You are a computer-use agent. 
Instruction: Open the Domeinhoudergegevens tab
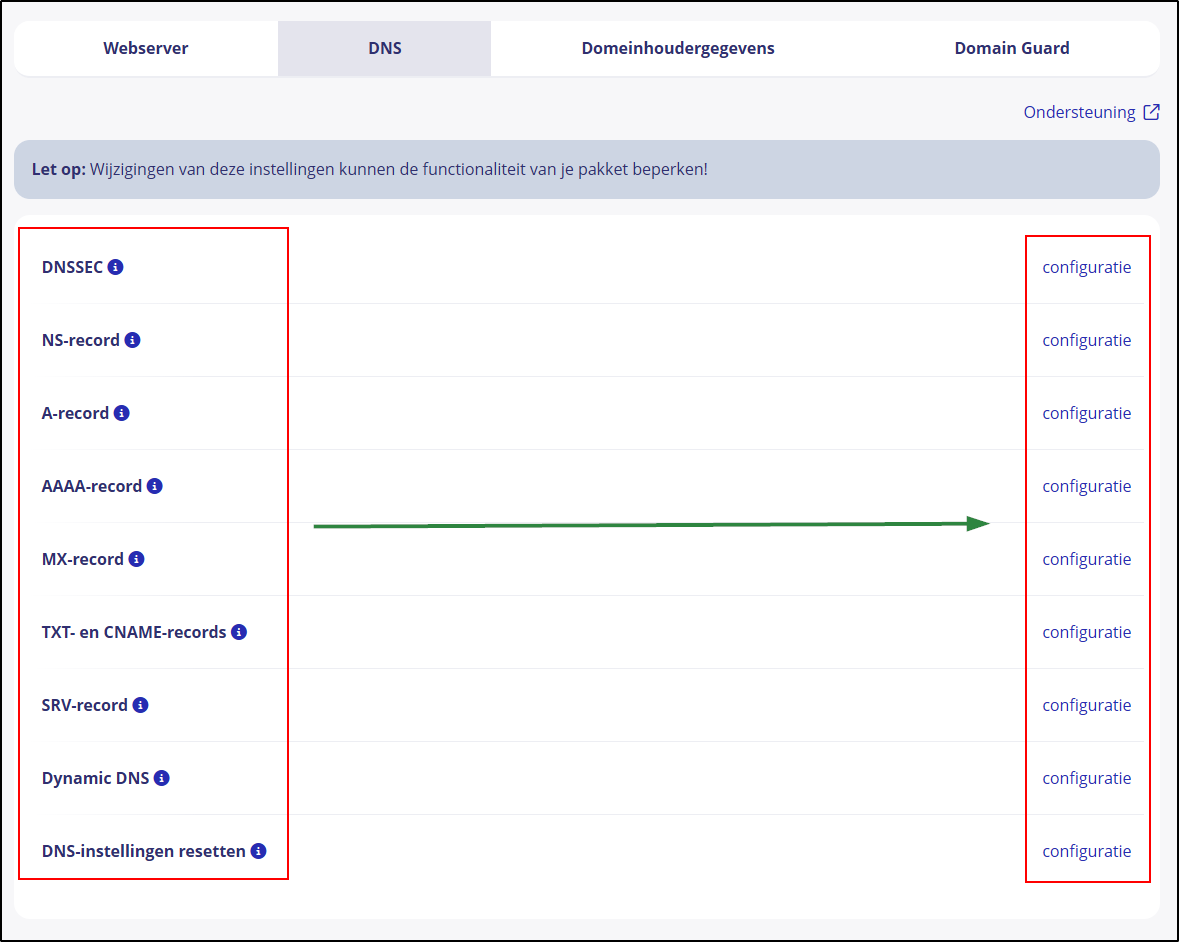coord(678,48)
